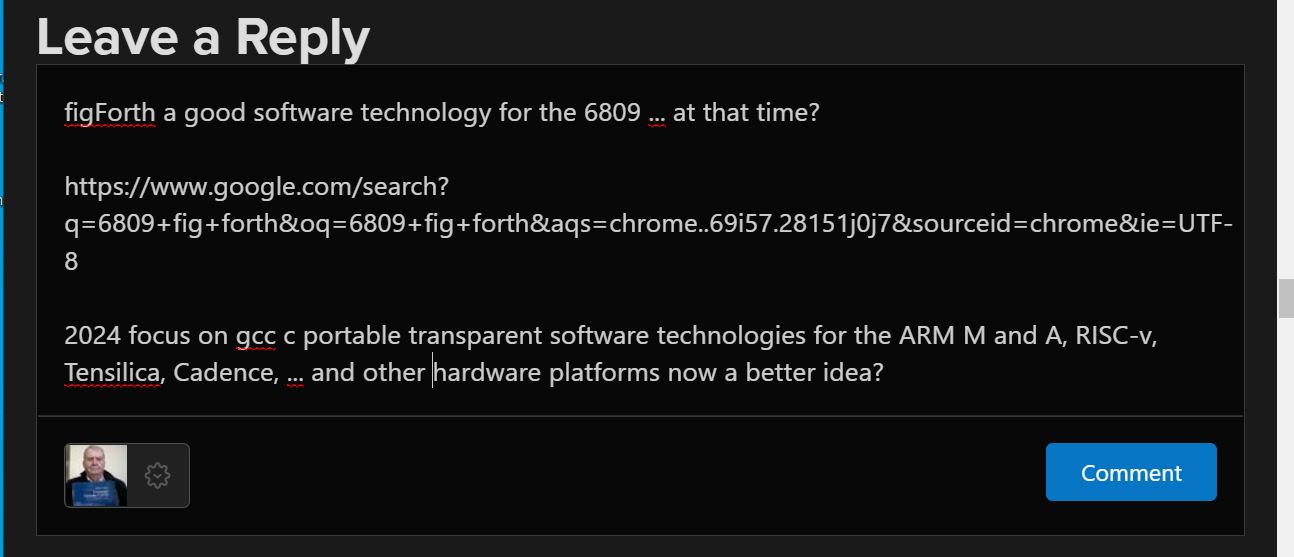This screenshot has width=1294, height=557.
Task: Place cursor after the words better idea?
Action: point(886,372)
